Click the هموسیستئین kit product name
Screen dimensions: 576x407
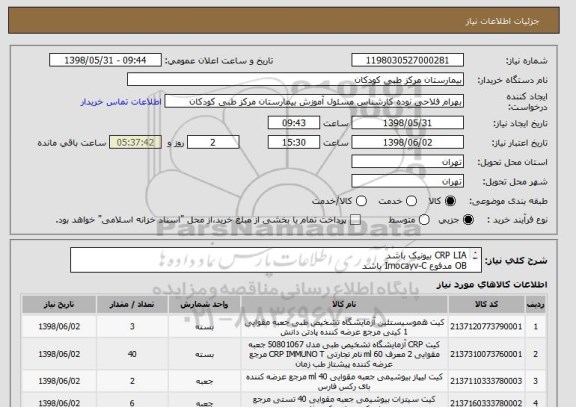(344, 327)
